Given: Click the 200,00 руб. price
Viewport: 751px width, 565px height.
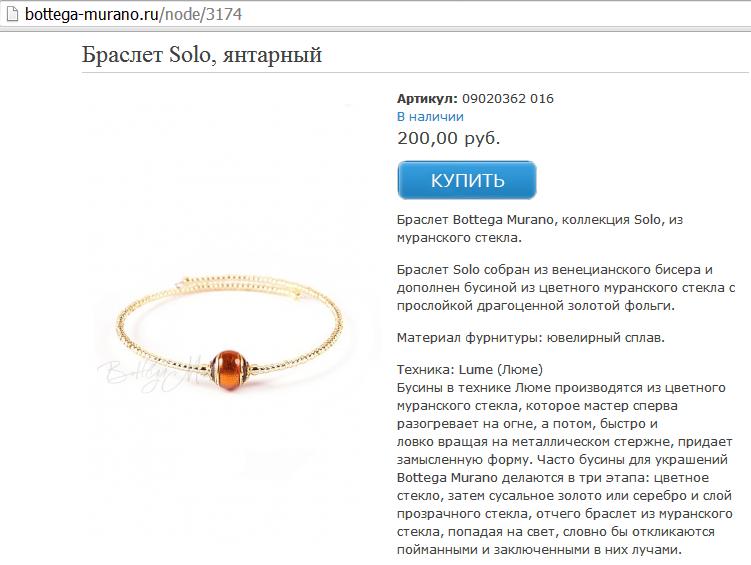Looking at the screenshot, I should coord(449,138).
